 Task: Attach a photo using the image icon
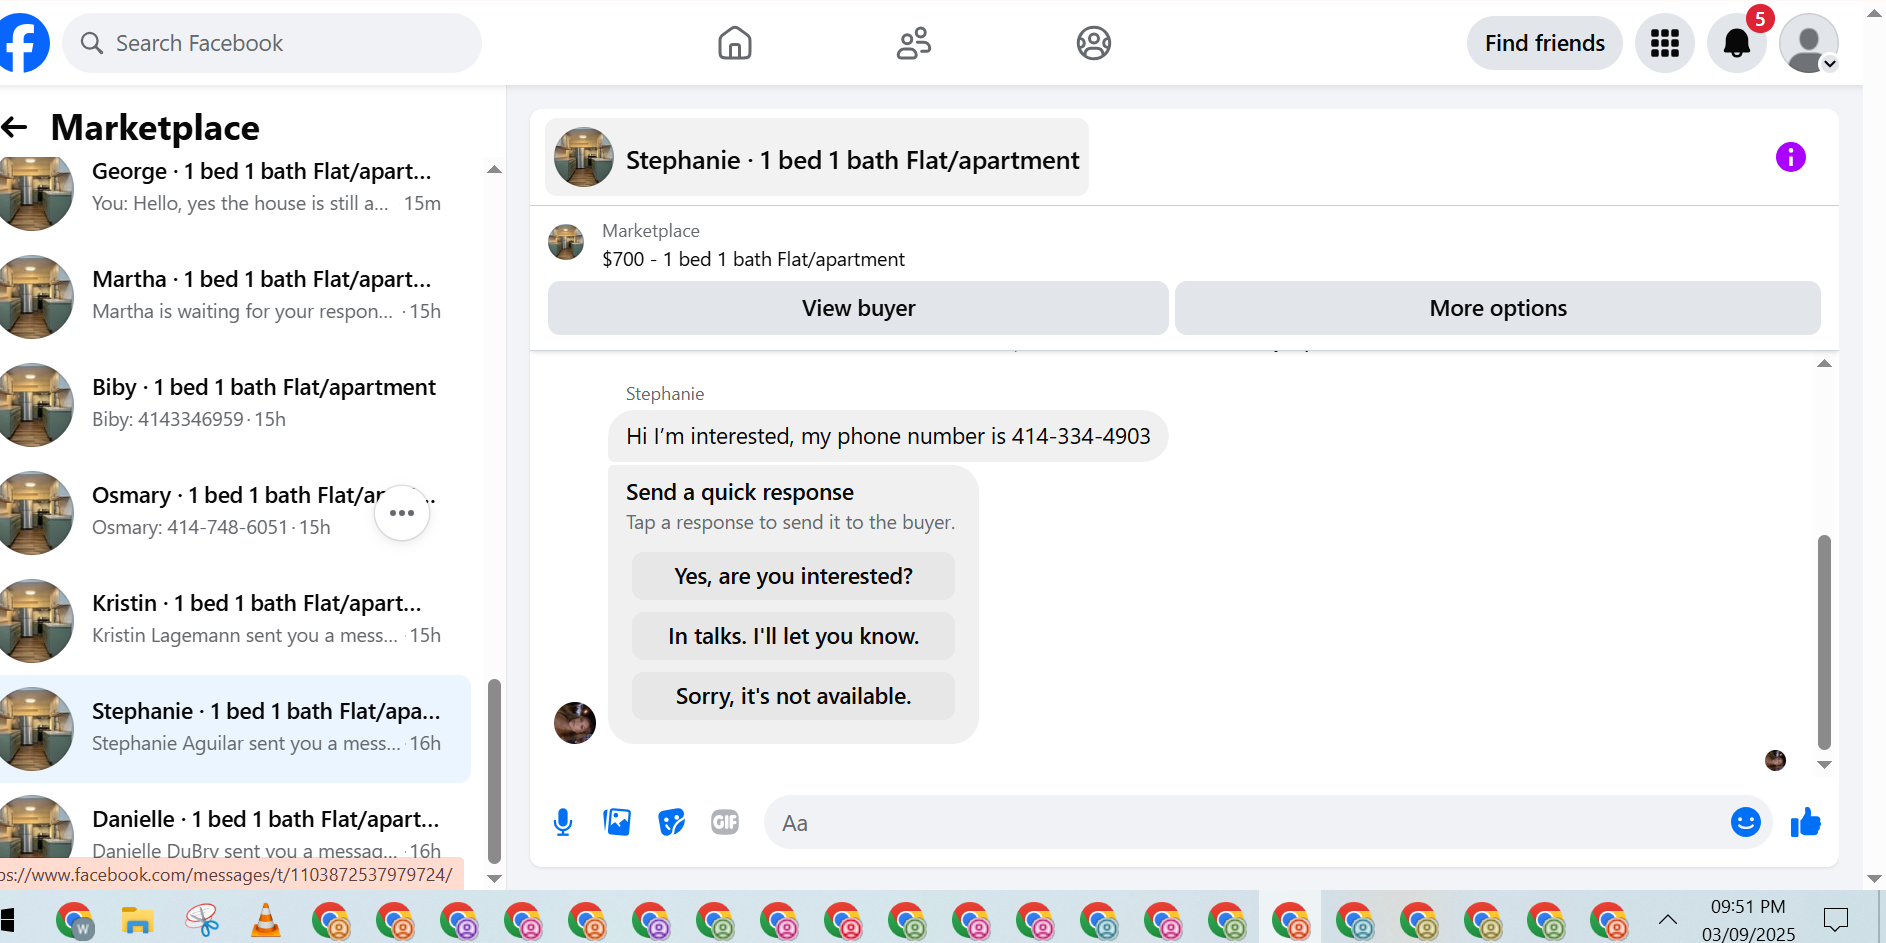[617, 822]
